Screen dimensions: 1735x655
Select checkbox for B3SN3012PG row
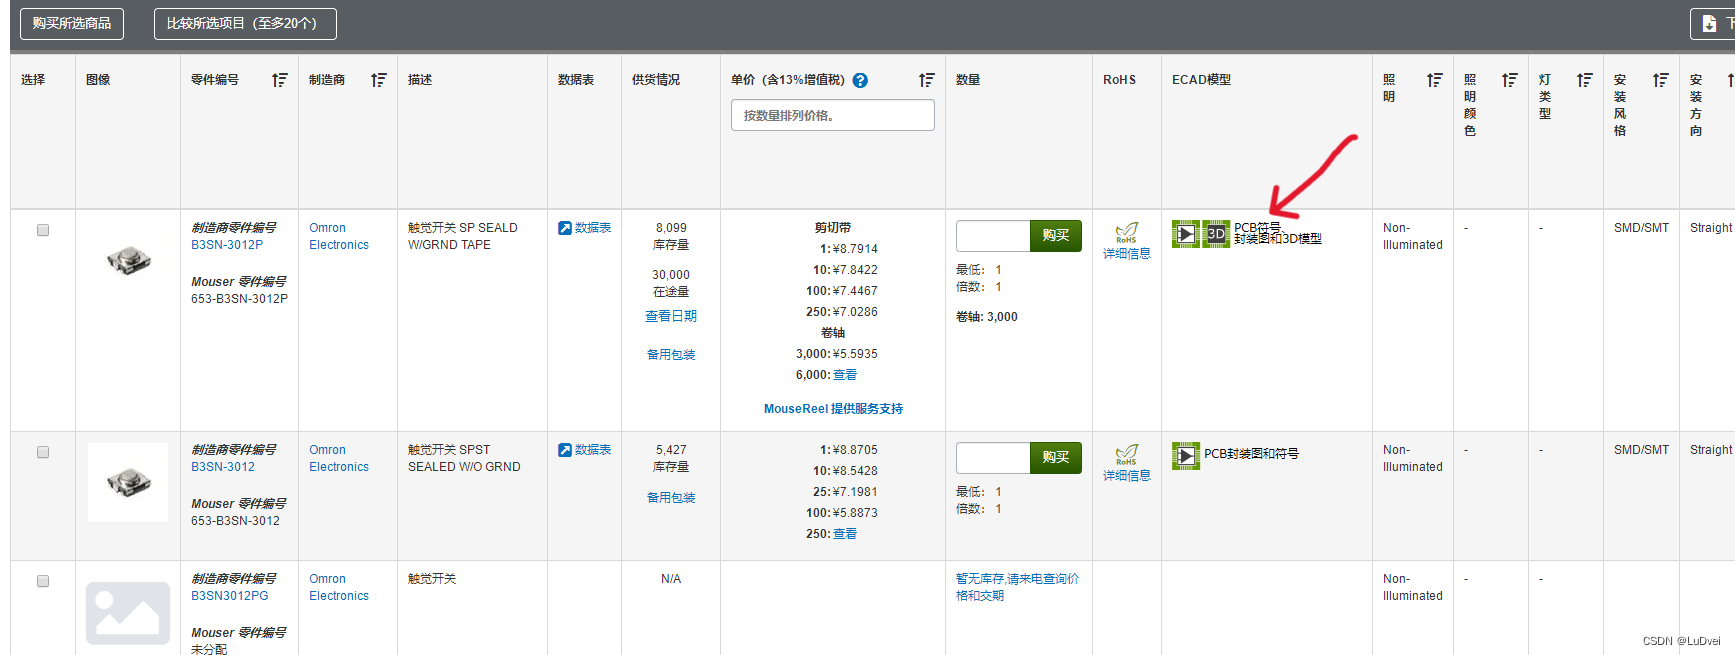click(43, 581)
